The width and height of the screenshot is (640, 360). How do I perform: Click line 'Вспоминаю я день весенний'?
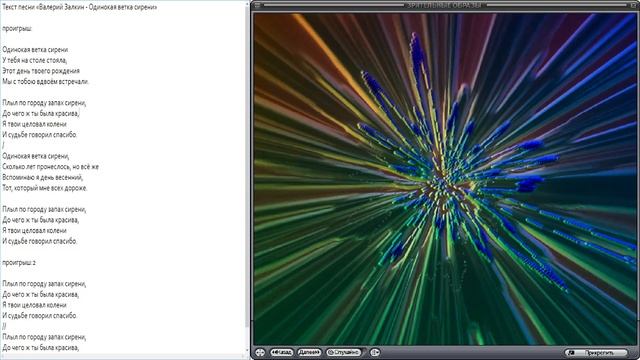42,178
